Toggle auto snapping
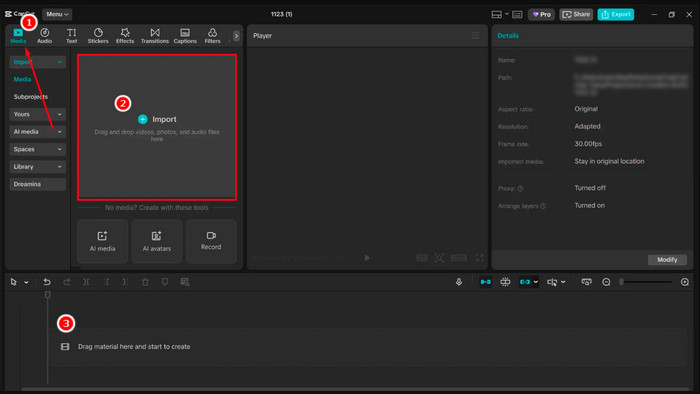This screenshot has width=700, height=394. [505, 282]
